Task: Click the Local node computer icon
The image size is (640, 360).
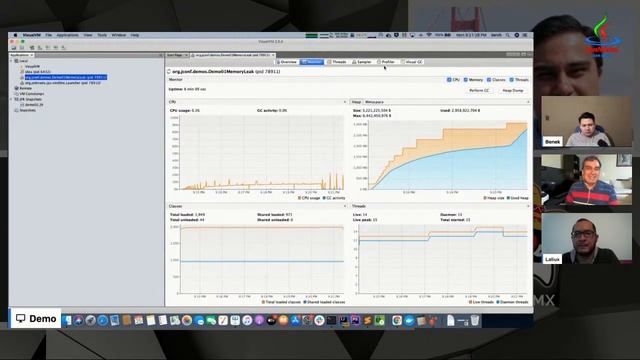Action: pyautogui.click(x=16, y=61)
